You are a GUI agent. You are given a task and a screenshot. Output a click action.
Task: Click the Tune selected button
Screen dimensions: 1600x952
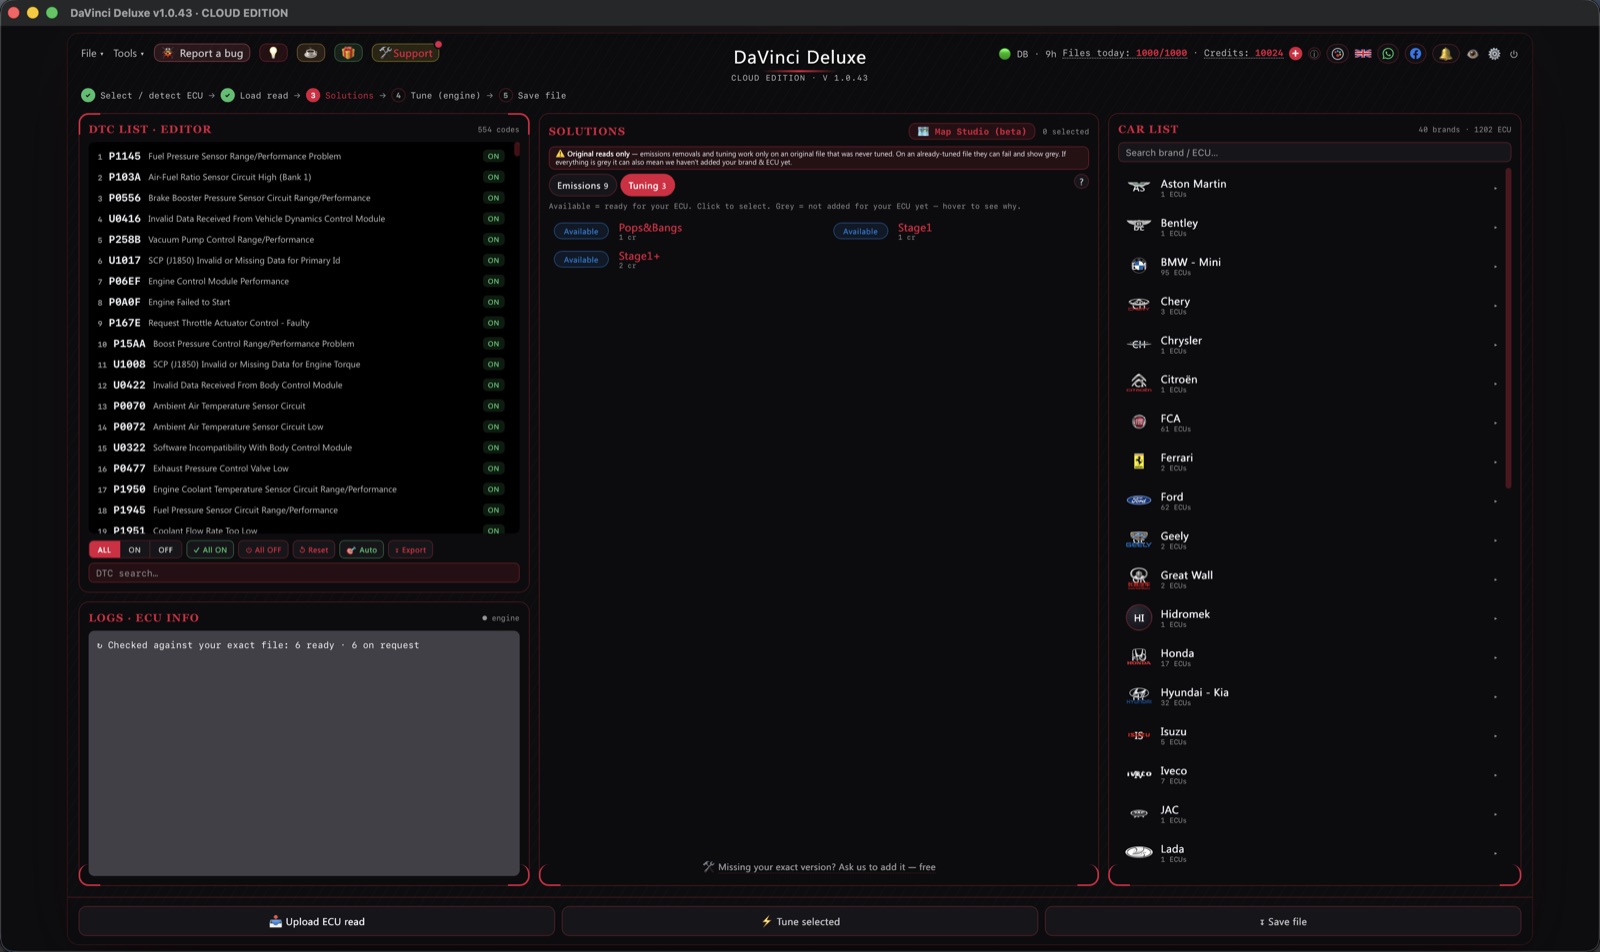(800, 921)
